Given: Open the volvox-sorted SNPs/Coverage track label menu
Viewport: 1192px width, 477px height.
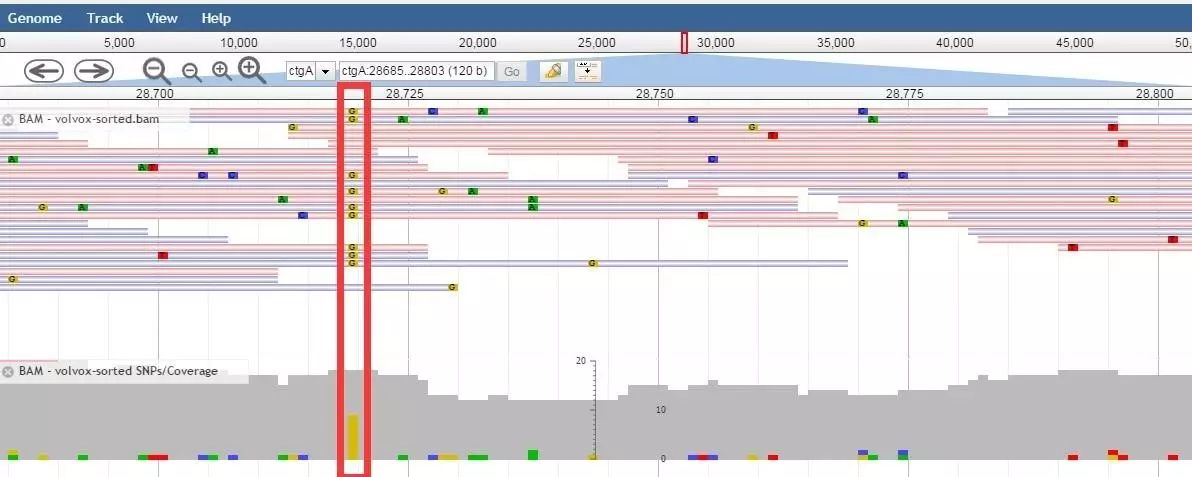Looking at the screenshot, I should point(118,372).
